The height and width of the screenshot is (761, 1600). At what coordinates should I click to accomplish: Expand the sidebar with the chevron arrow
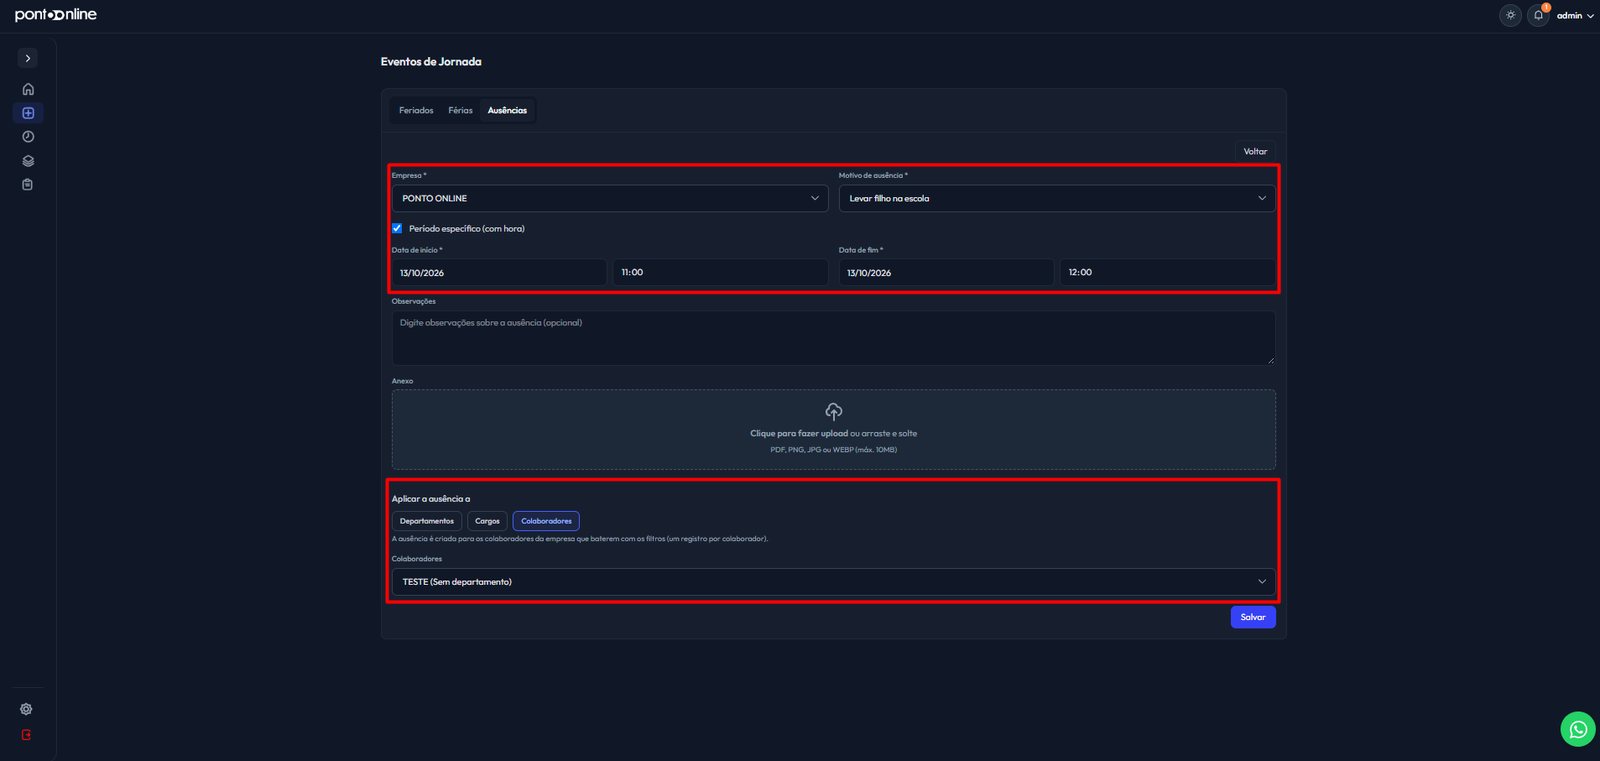click(28, 58)
